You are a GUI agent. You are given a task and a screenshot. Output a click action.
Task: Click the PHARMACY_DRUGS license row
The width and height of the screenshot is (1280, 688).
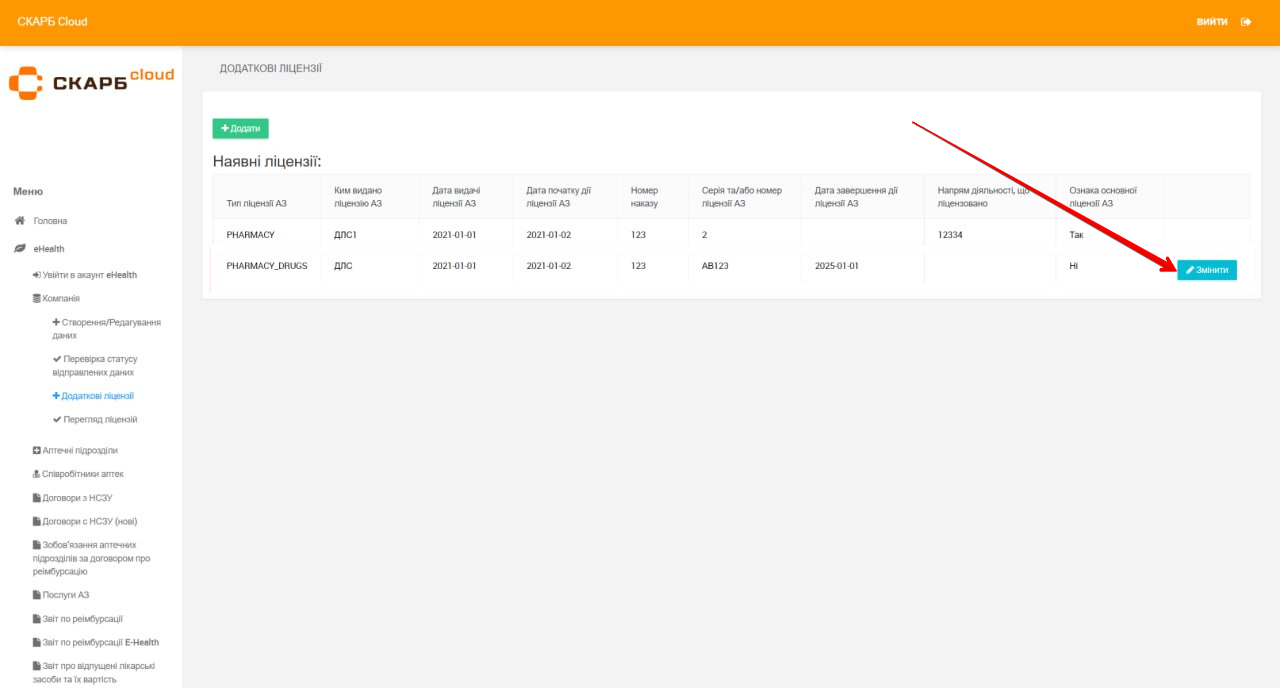(266, 266)
